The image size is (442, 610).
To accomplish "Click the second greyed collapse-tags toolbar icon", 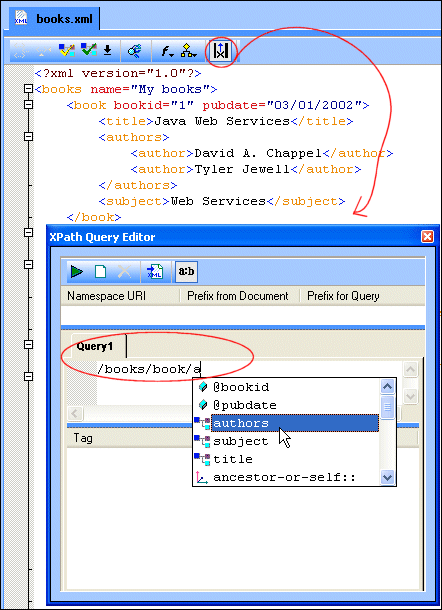I will [43, 51].
